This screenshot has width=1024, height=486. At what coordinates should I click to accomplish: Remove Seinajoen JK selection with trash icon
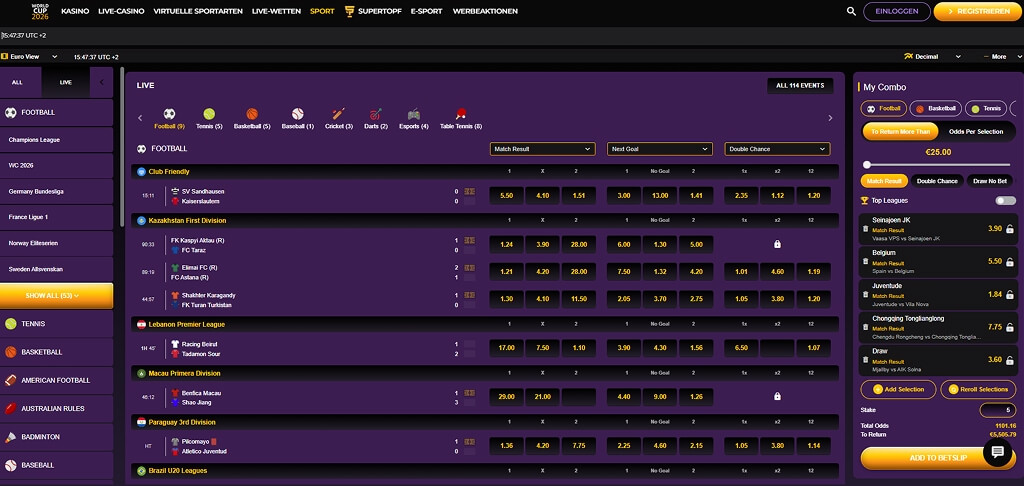coord(865,229)
